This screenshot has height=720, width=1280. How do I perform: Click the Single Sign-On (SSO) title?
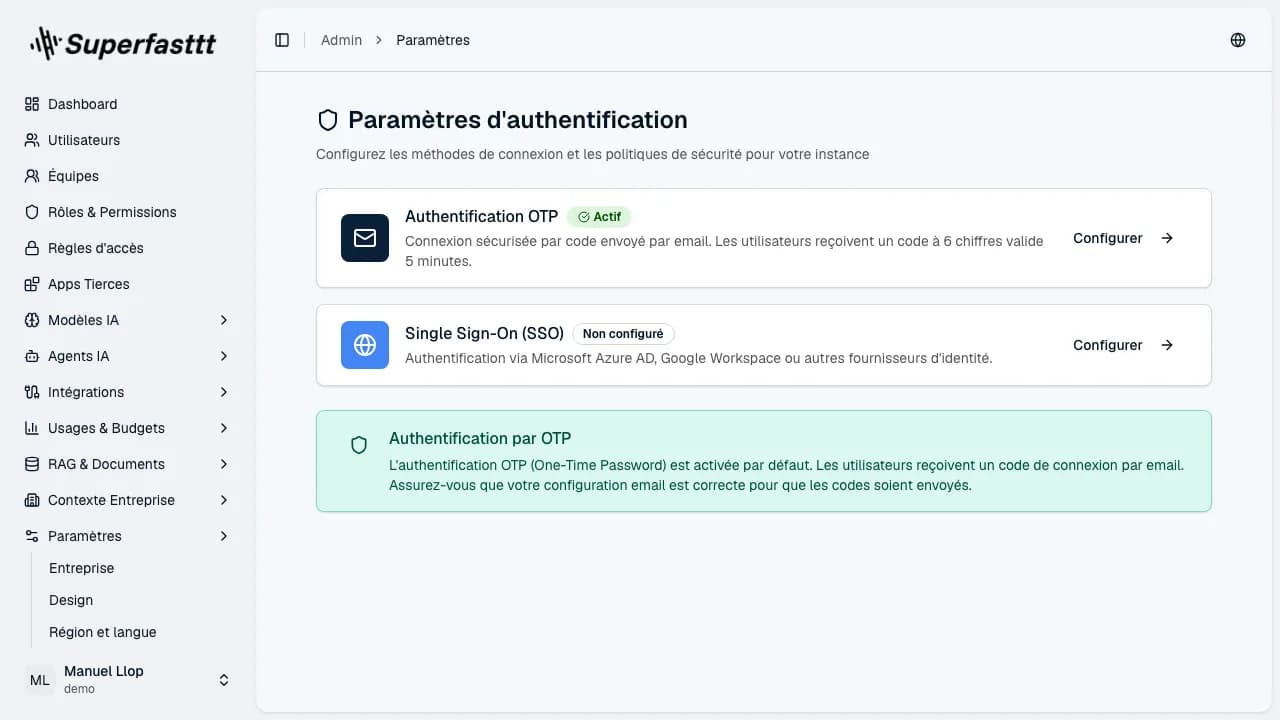tap(484, 333)
